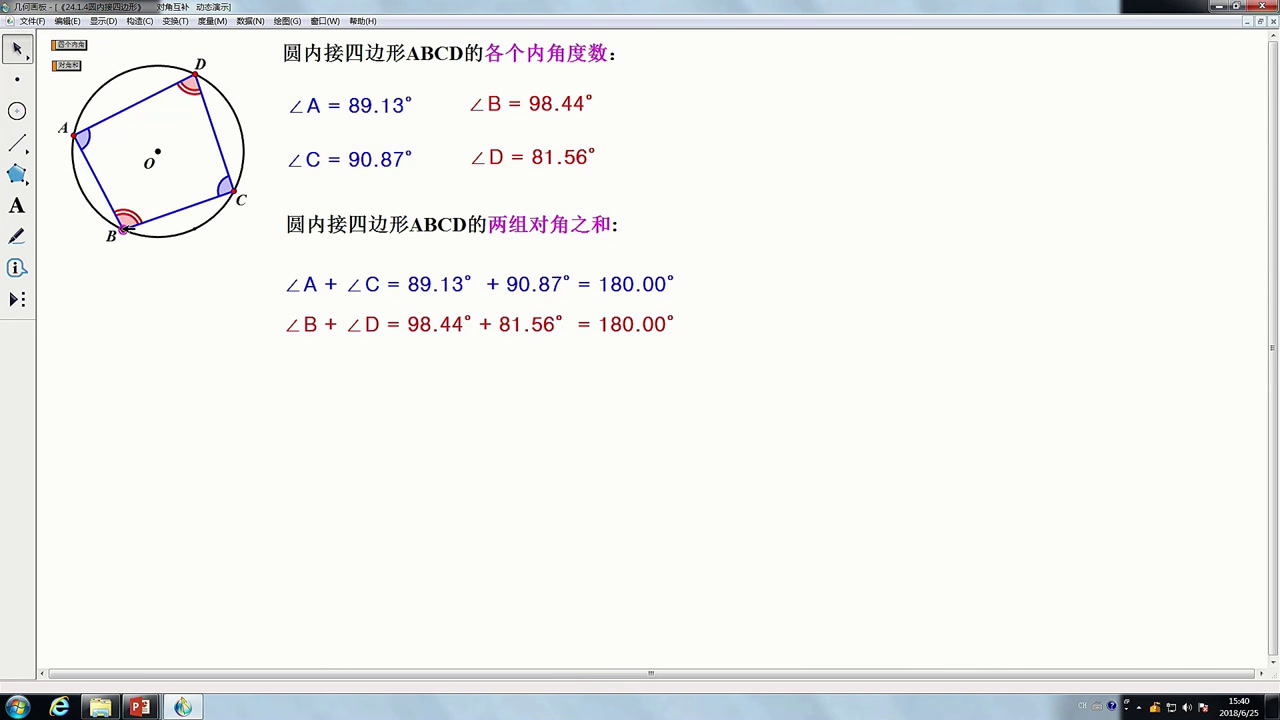The height and width of the screenshot is (720, 1280).
Task: Click horizontal scrollbar right arrow
Action: click(1262, 673)
